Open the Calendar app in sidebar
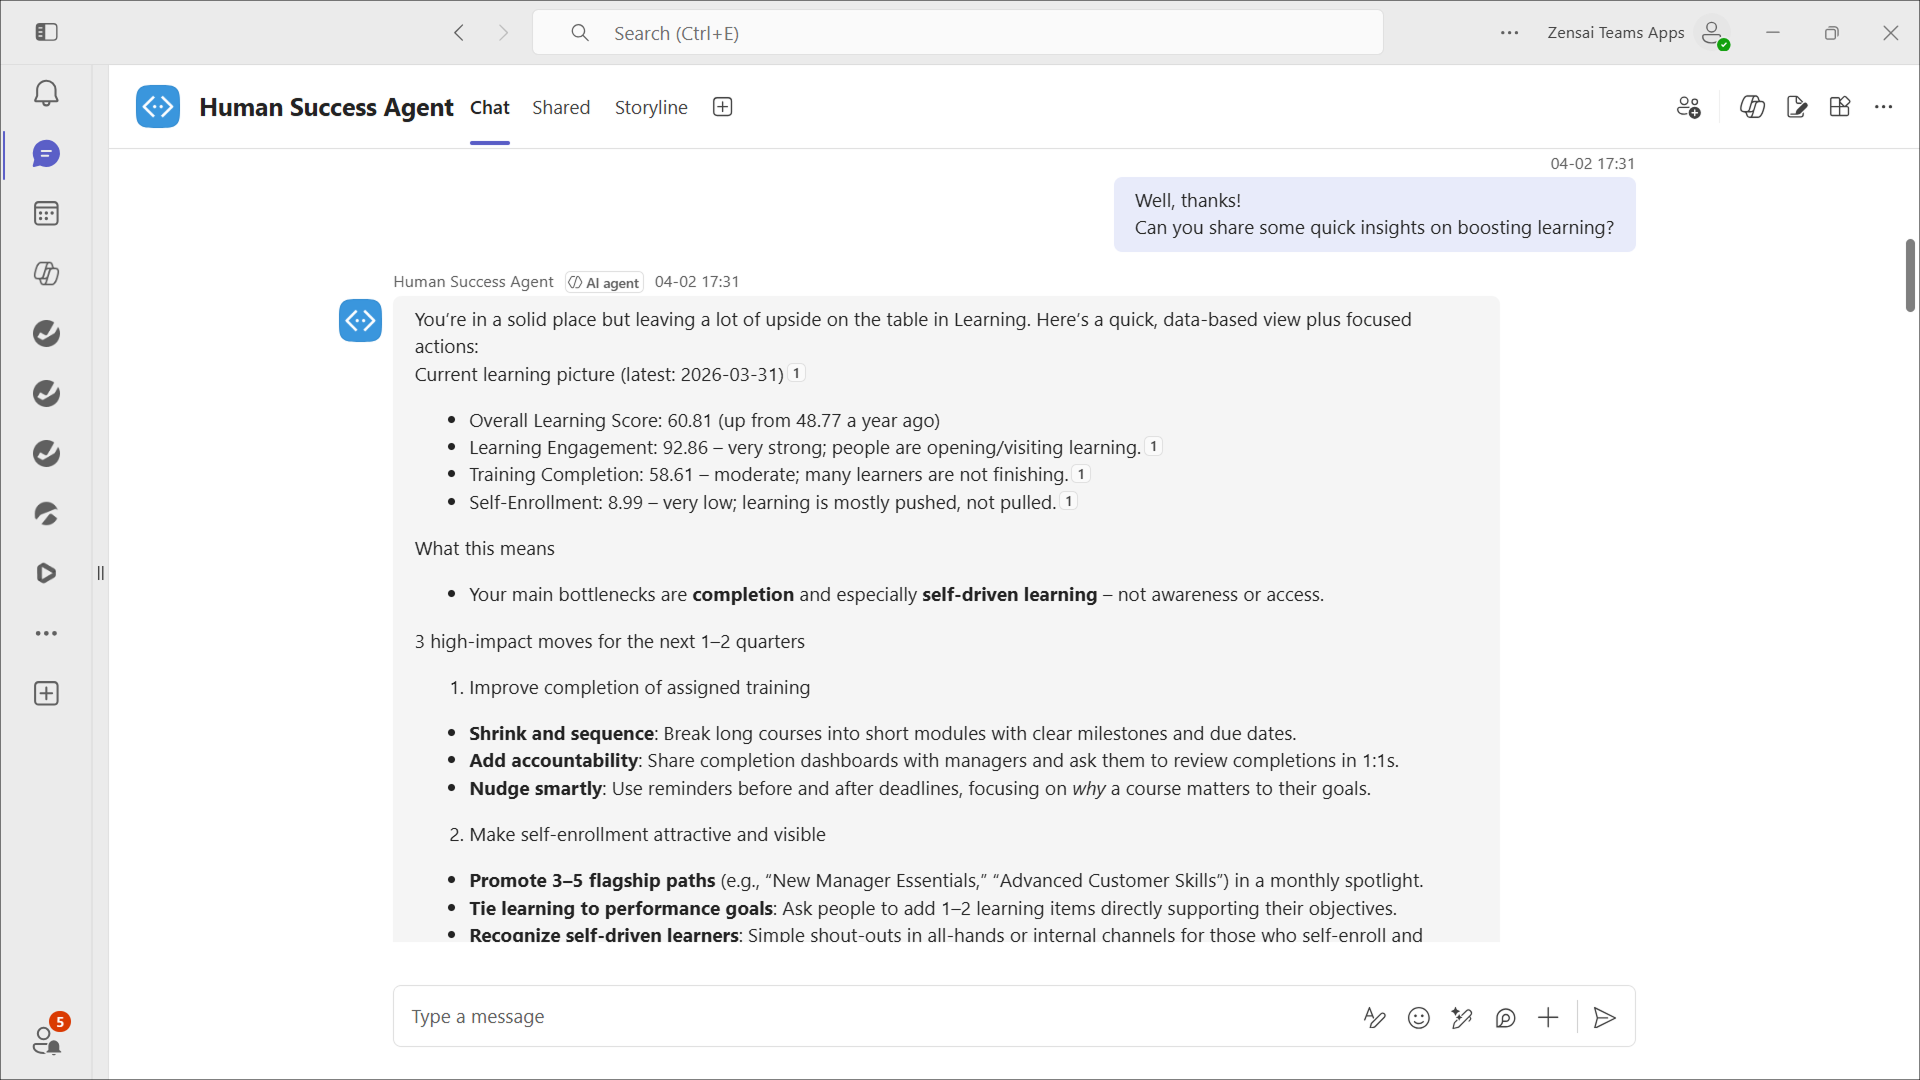Viewport: 1920px width, 1080px height. (46, 213)
